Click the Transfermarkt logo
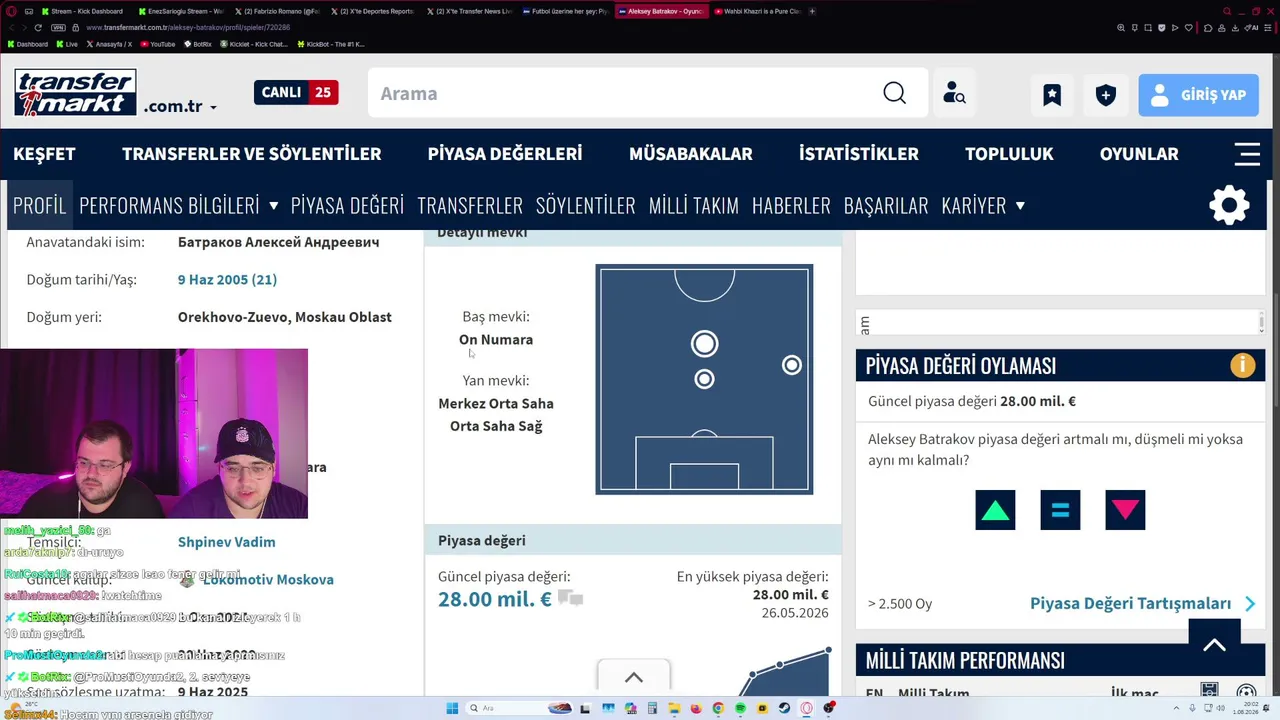This screenshot has height=720, width=1280. [x=75, y=93]
